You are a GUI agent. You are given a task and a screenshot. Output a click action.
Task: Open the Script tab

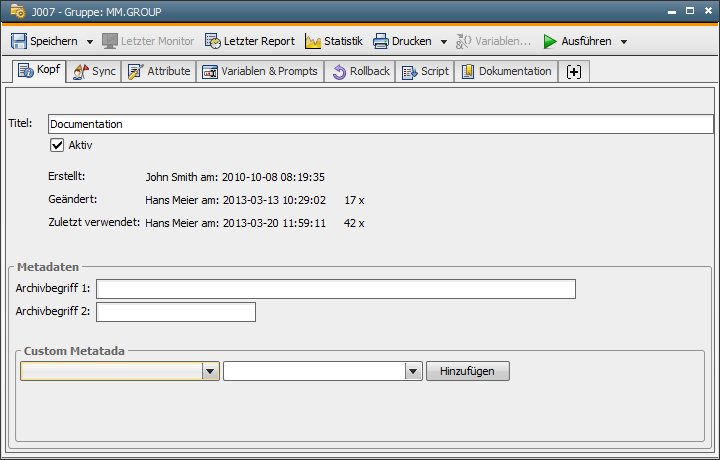[425, 72]
